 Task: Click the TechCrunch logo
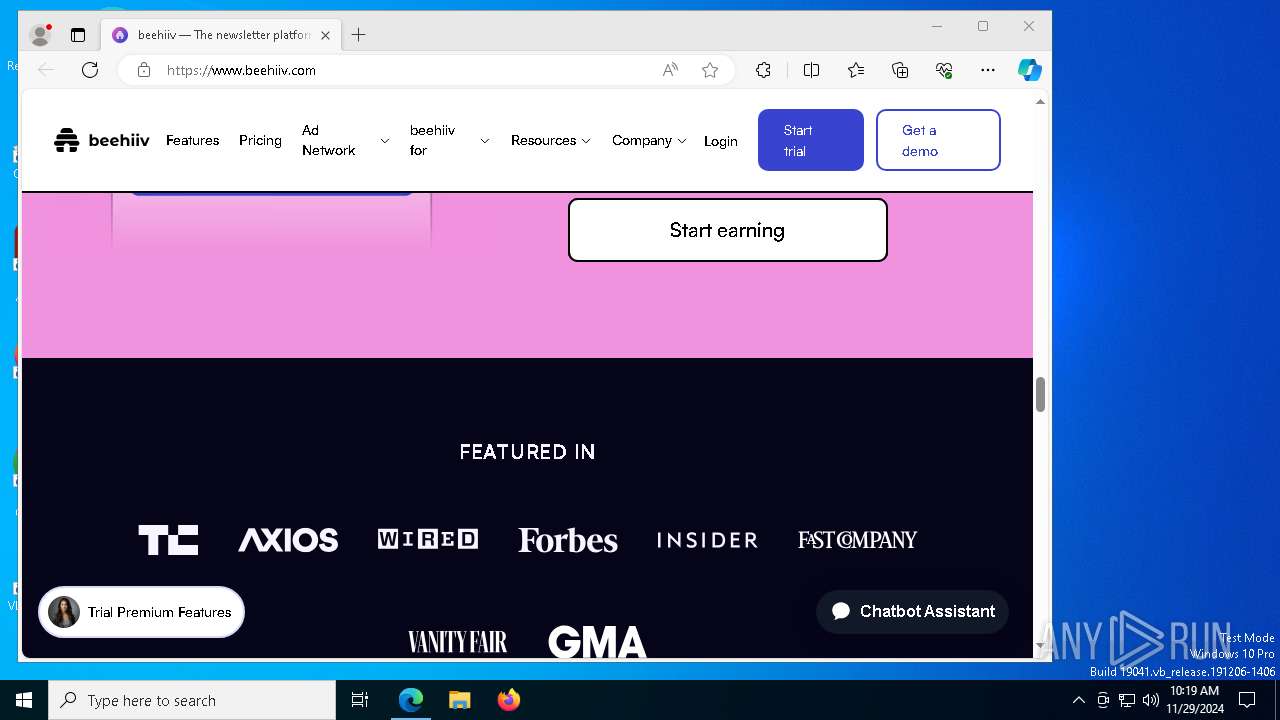point(168,540)
